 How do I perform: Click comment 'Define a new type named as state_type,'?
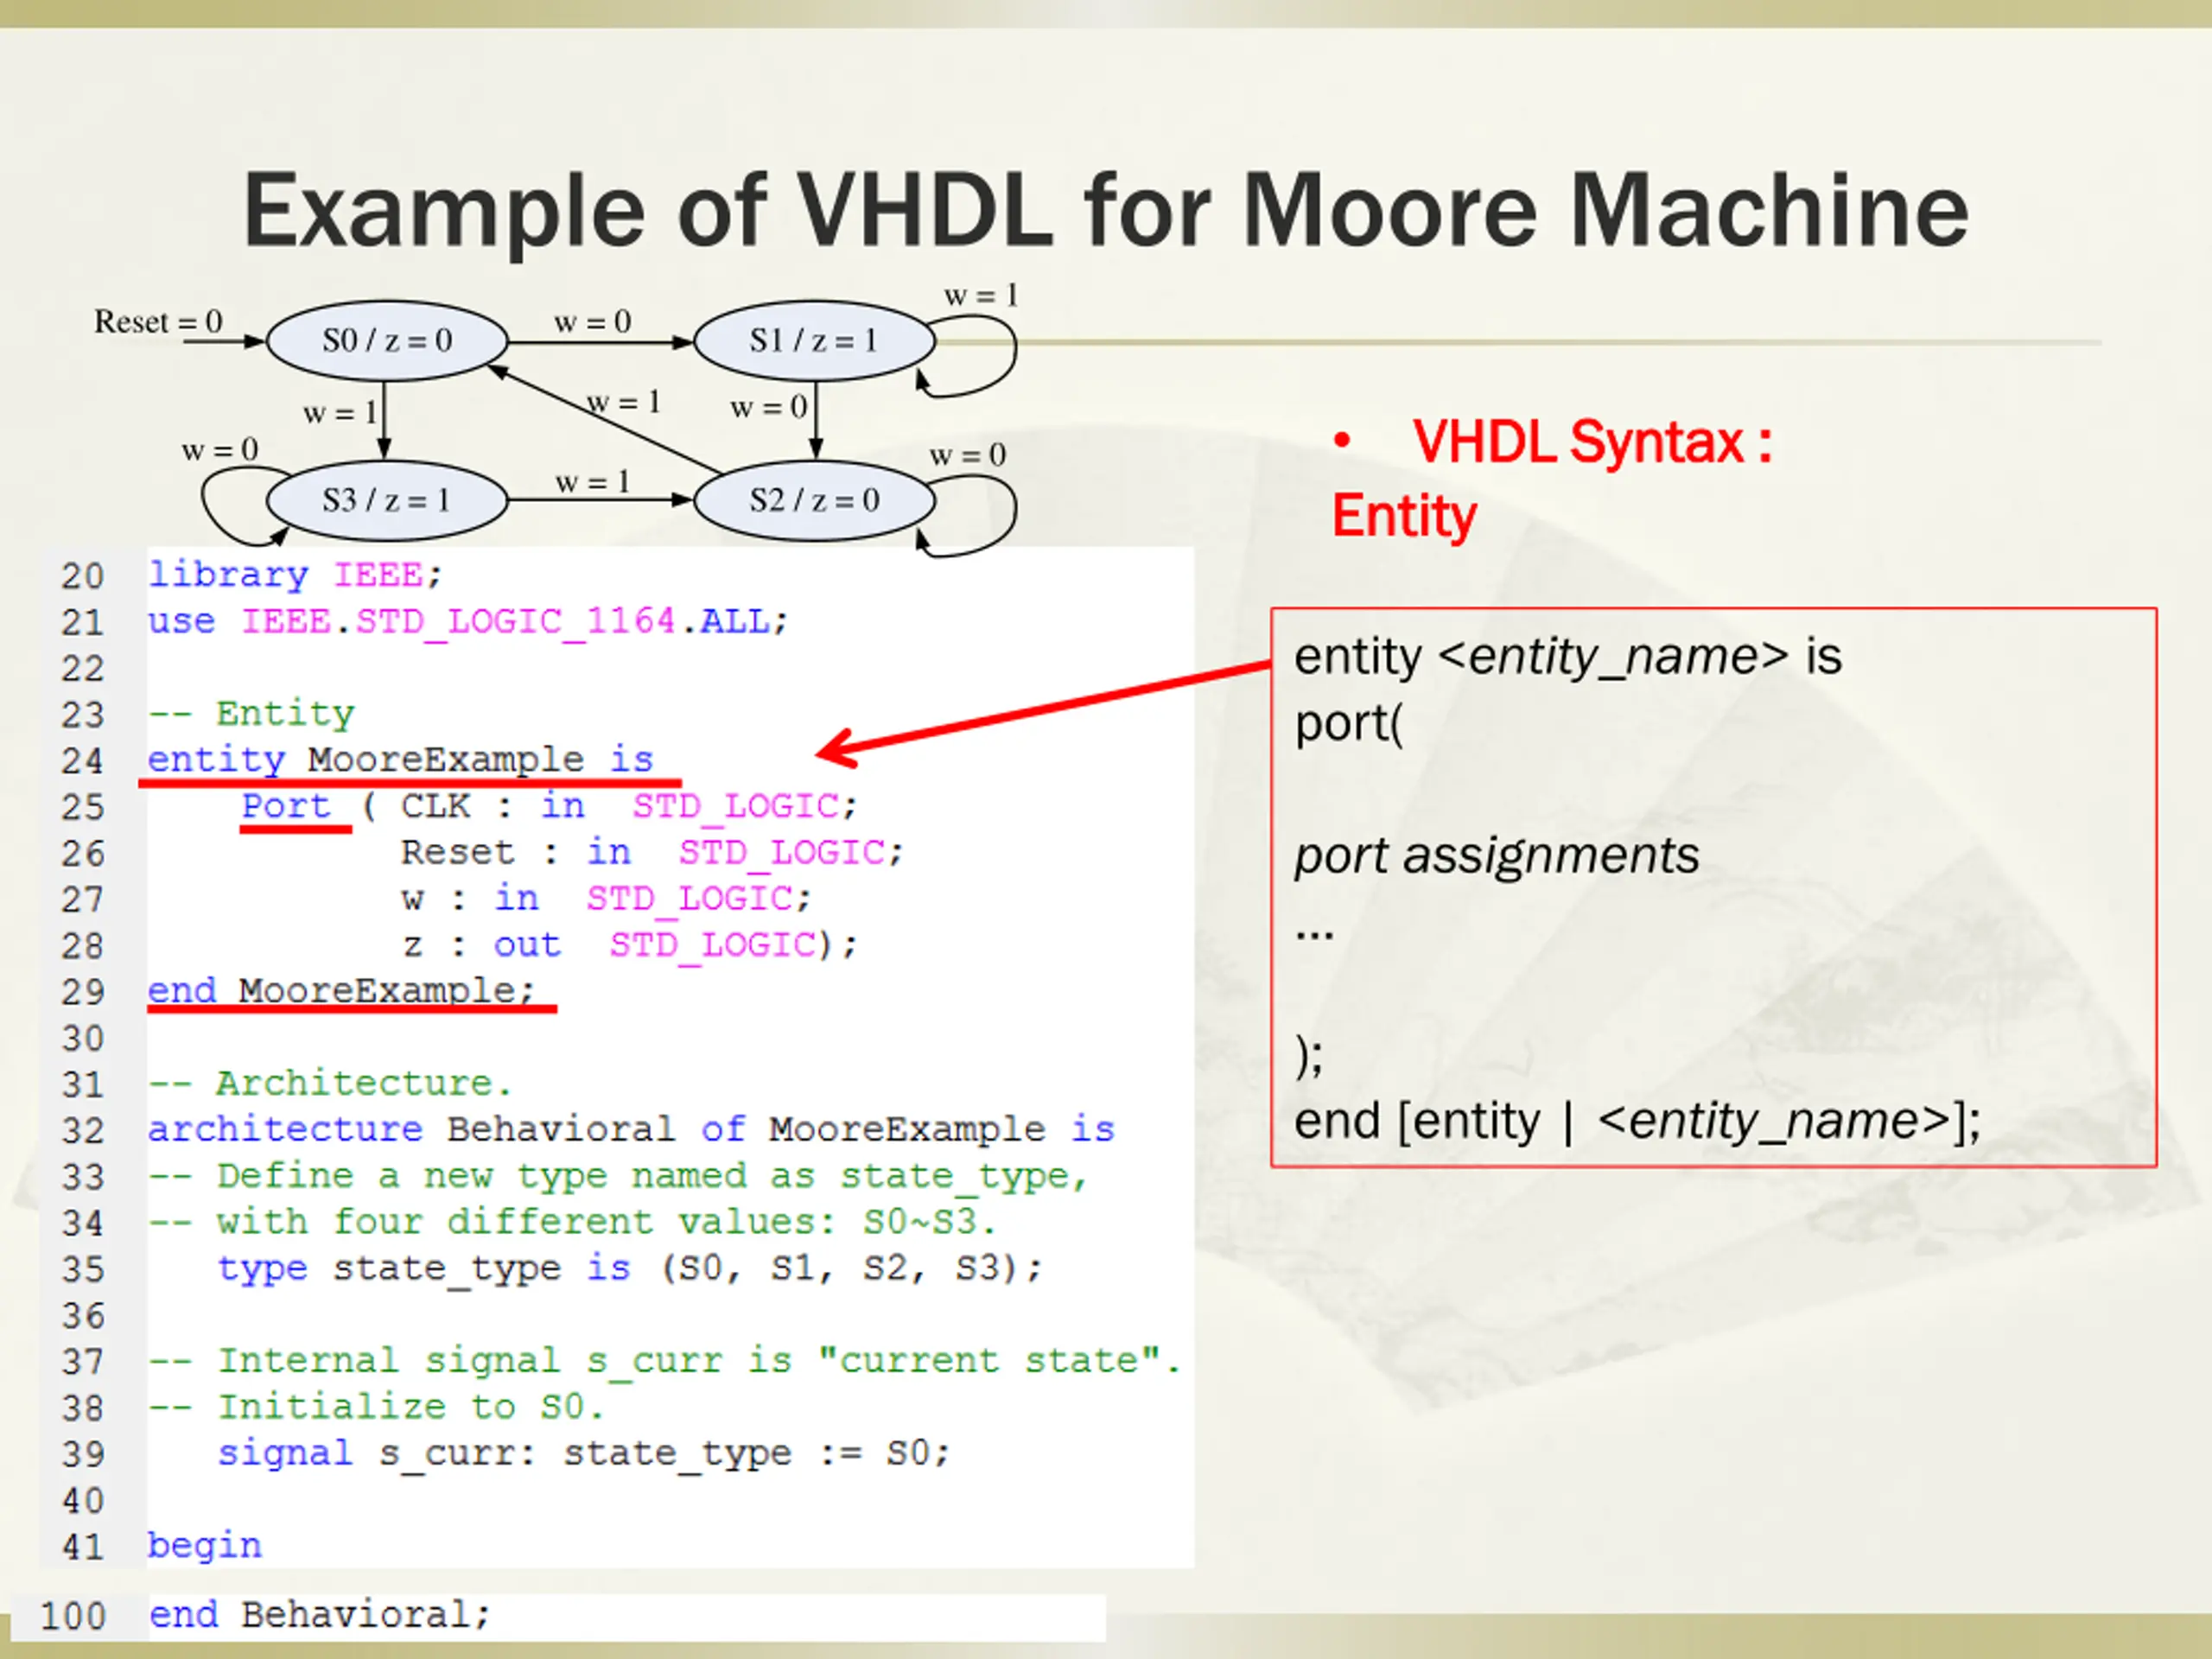[x=652, y=1177]
